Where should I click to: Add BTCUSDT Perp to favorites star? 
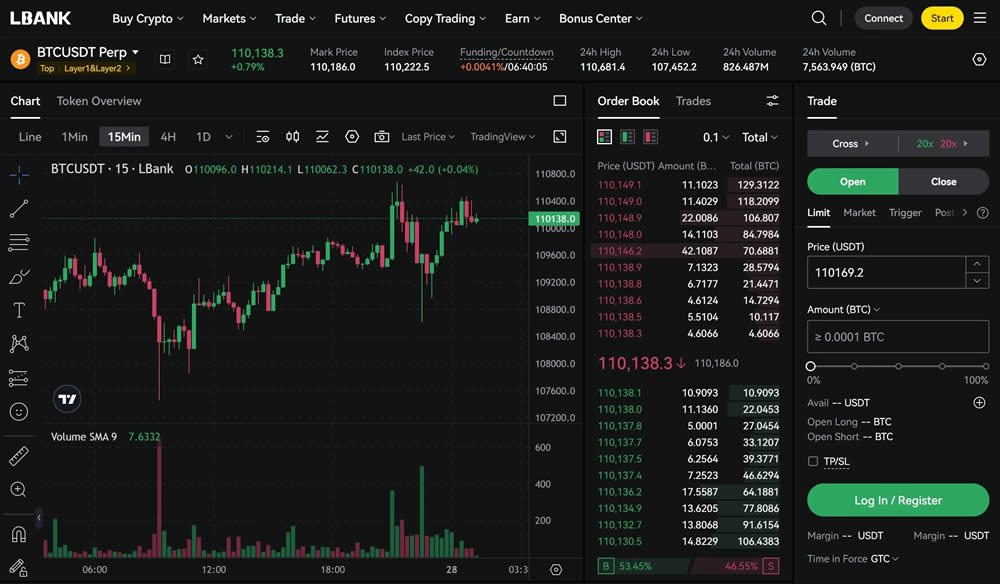click(198, 60)
